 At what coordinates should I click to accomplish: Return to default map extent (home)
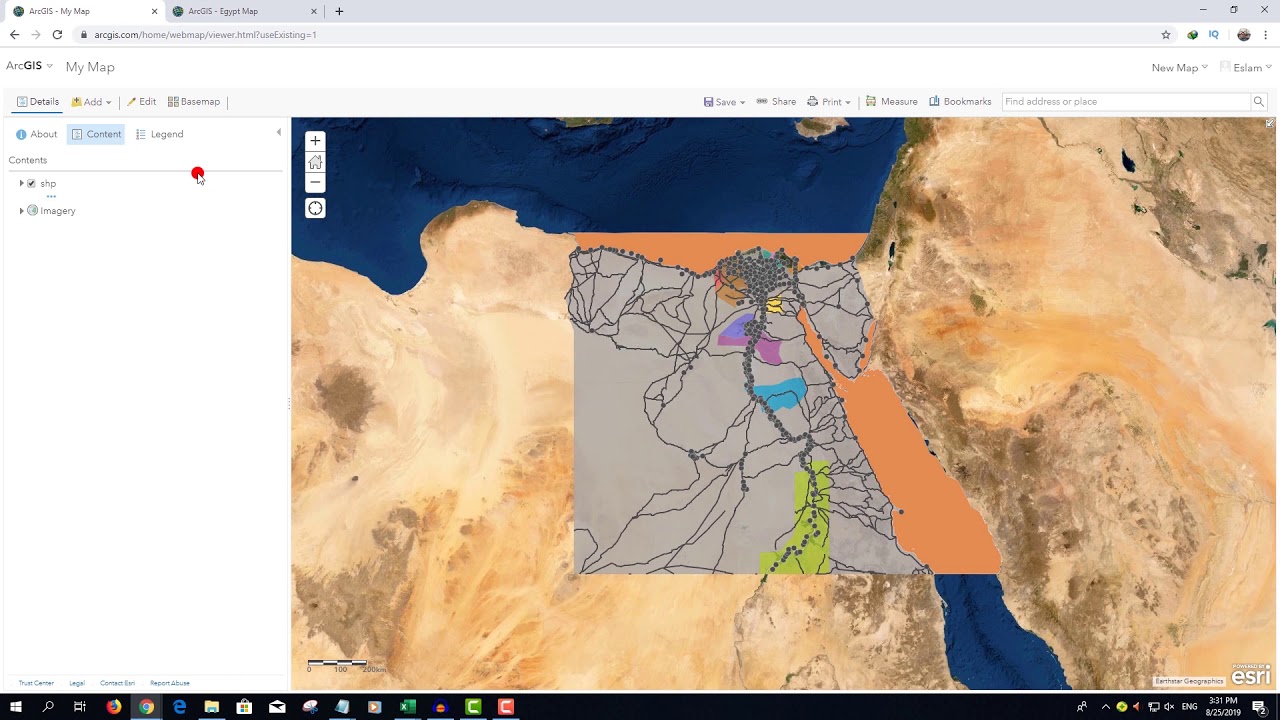315,162
